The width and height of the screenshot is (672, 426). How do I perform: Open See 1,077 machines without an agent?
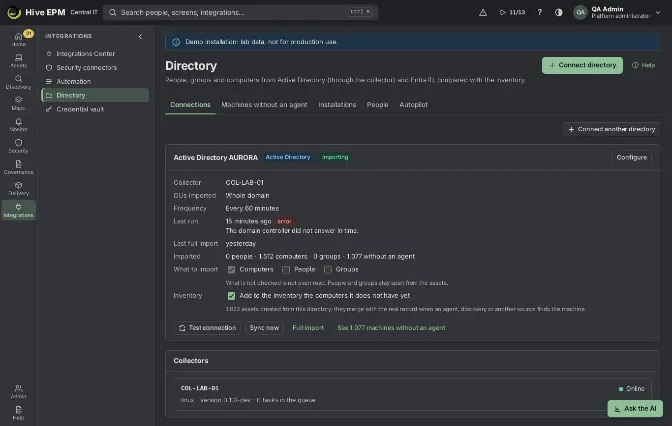coord(391,328)
